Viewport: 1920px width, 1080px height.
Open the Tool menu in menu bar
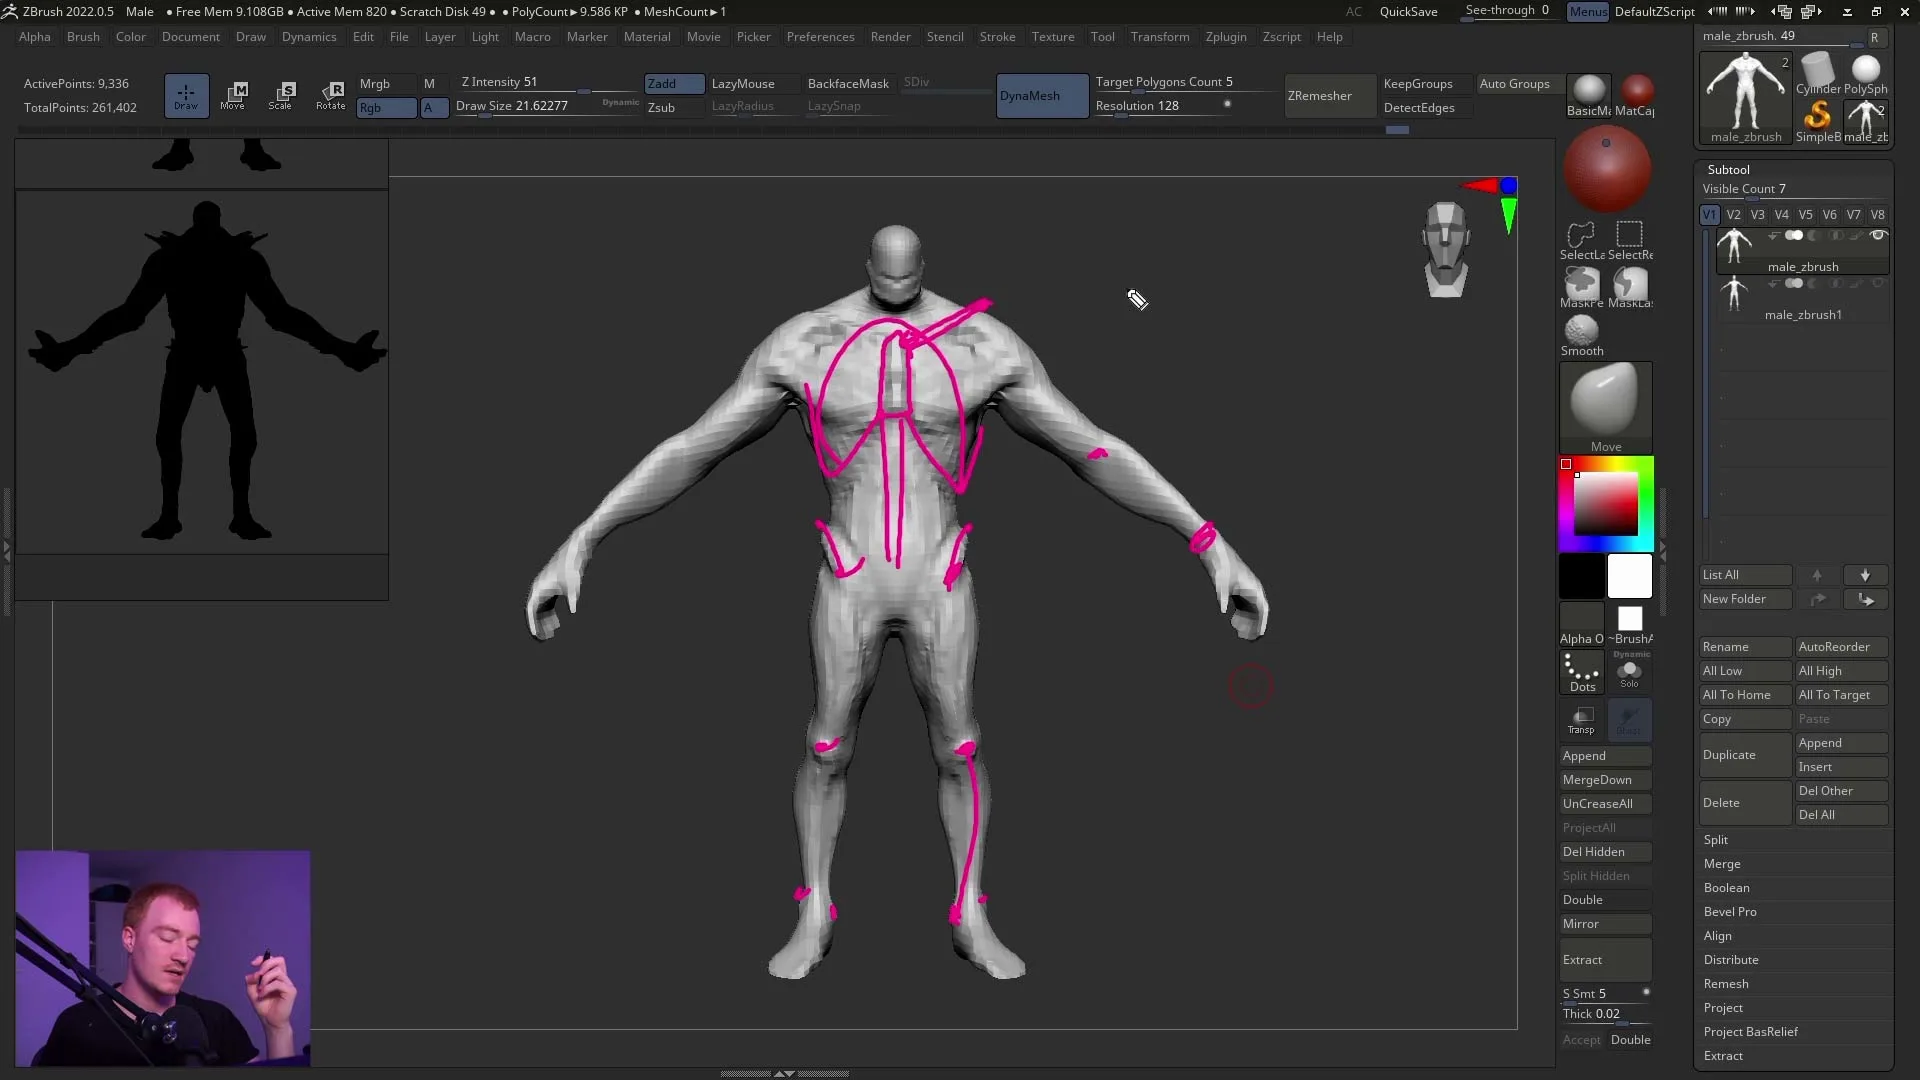[1102, 36]
